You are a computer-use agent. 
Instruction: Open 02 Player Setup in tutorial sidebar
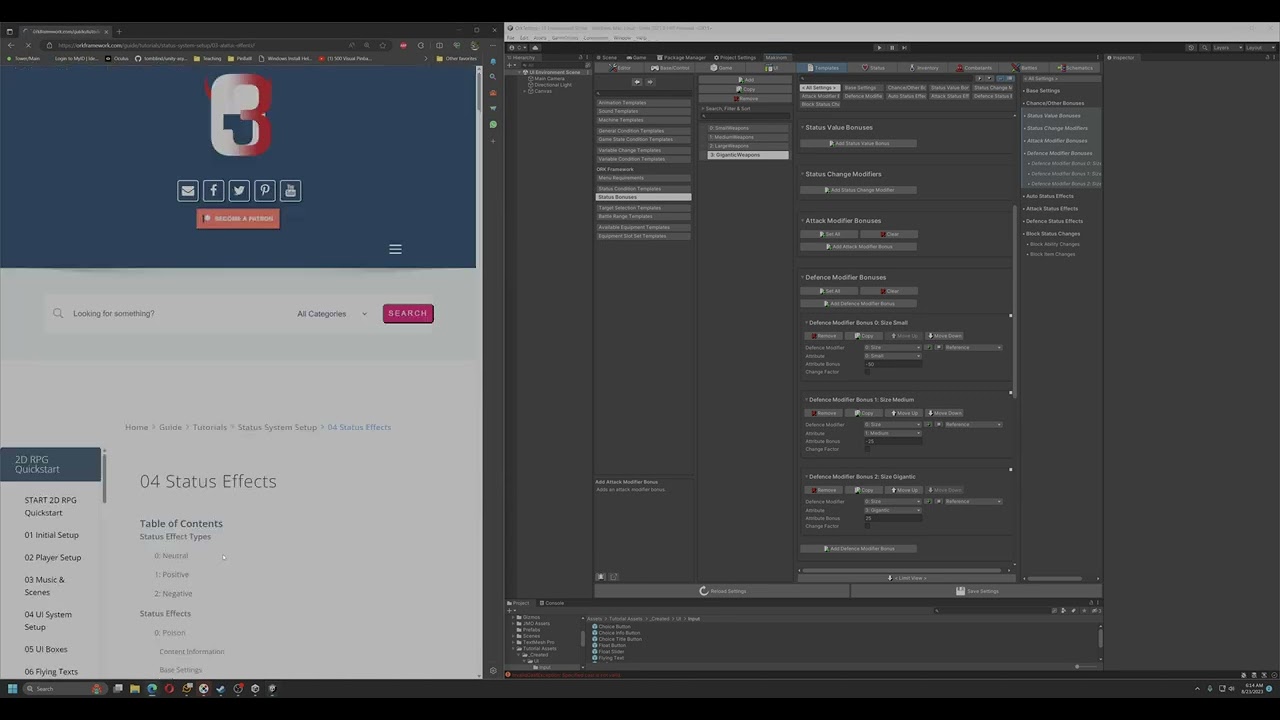pyautogui.click(x=53, y=557)
